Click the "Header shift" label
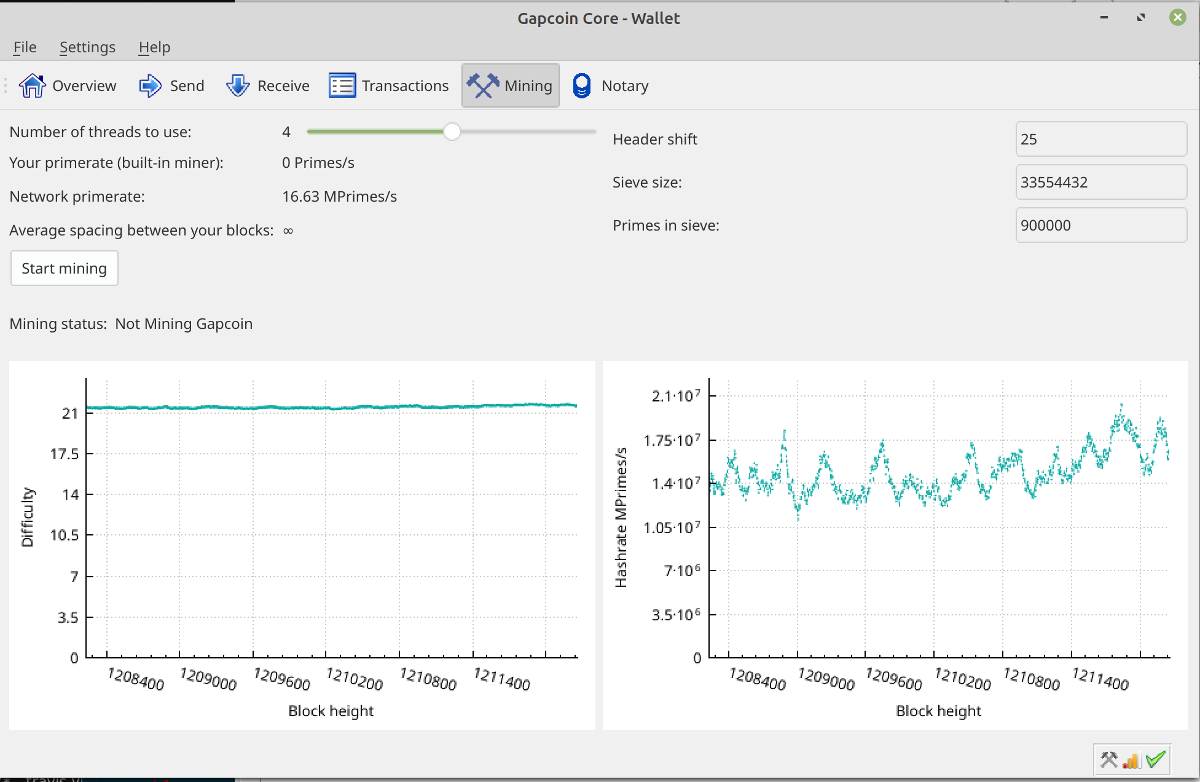This screenshot has width=1200, height=782. click(x=655, y=139)
